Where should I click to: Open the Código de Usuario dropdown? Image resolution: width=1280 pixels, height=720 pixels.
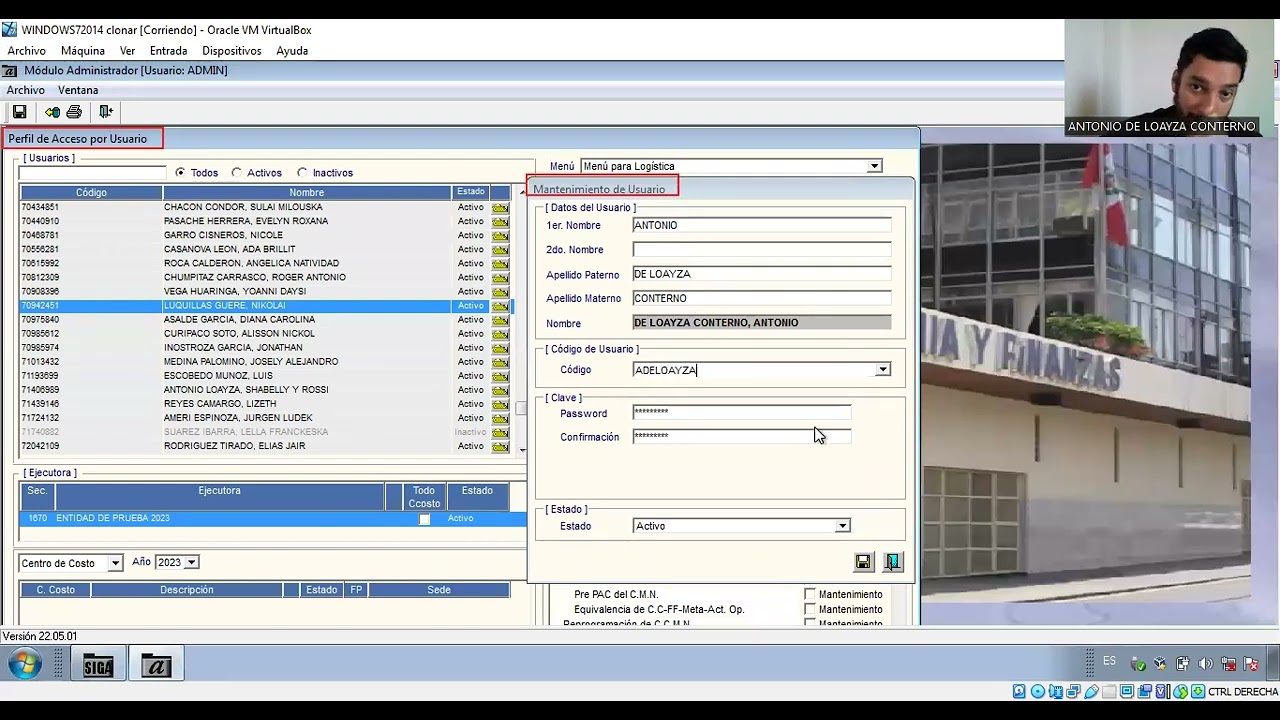coord(883,370)
